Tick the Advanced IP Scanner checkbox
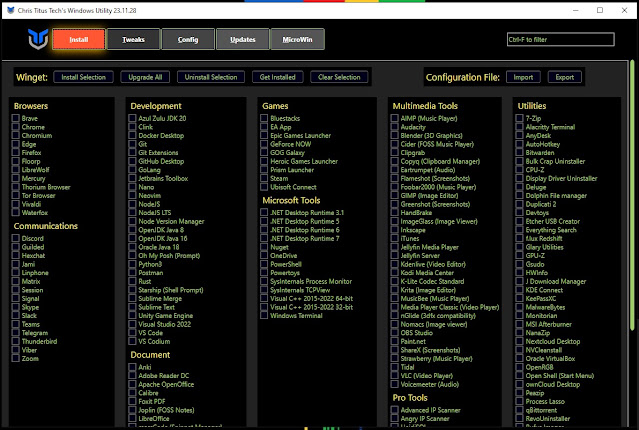 [395, 410]
